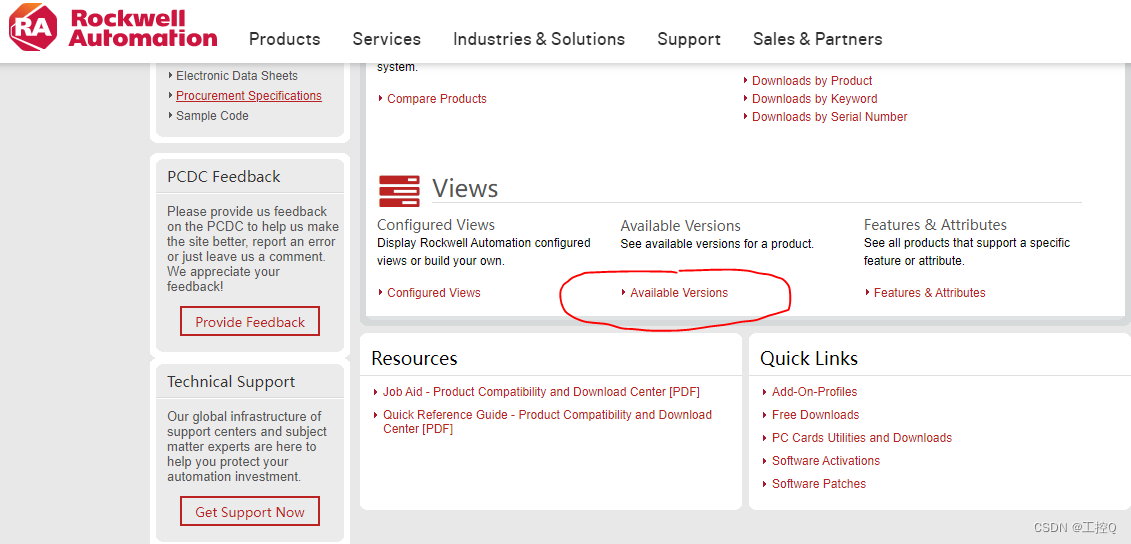Open the Support menu
This screenshot has height=544, width=1131.
tap(689, 39)
